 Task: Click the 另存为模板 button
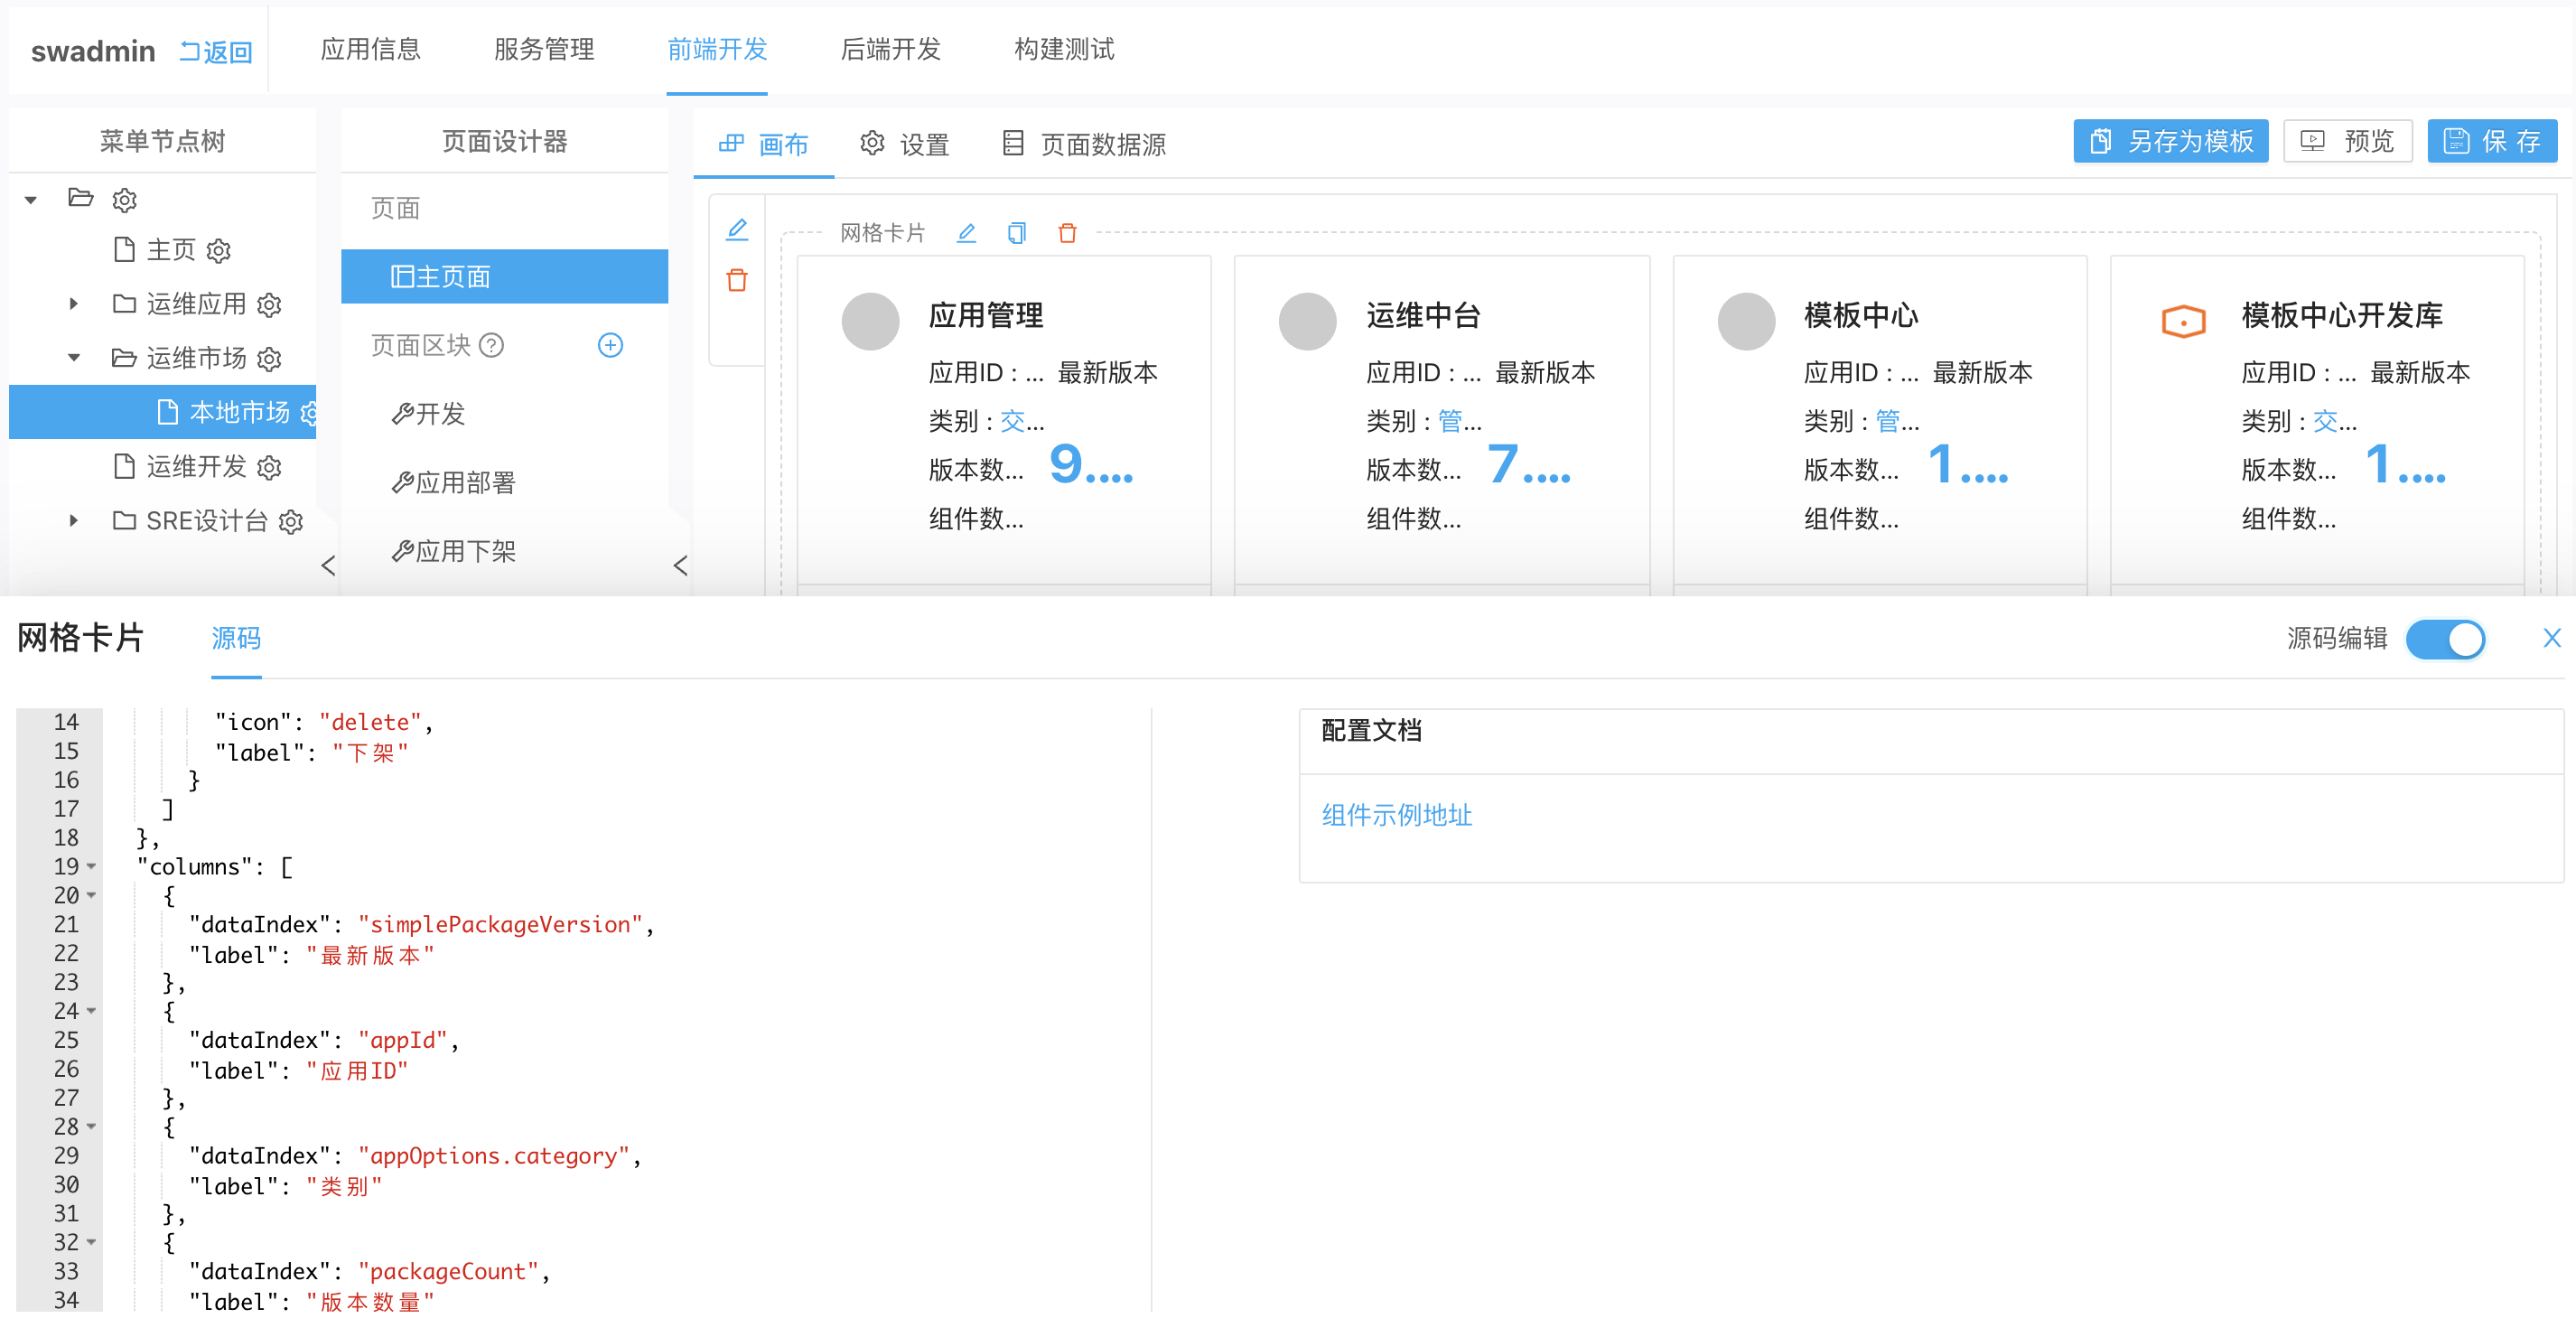pos(2170,141)
